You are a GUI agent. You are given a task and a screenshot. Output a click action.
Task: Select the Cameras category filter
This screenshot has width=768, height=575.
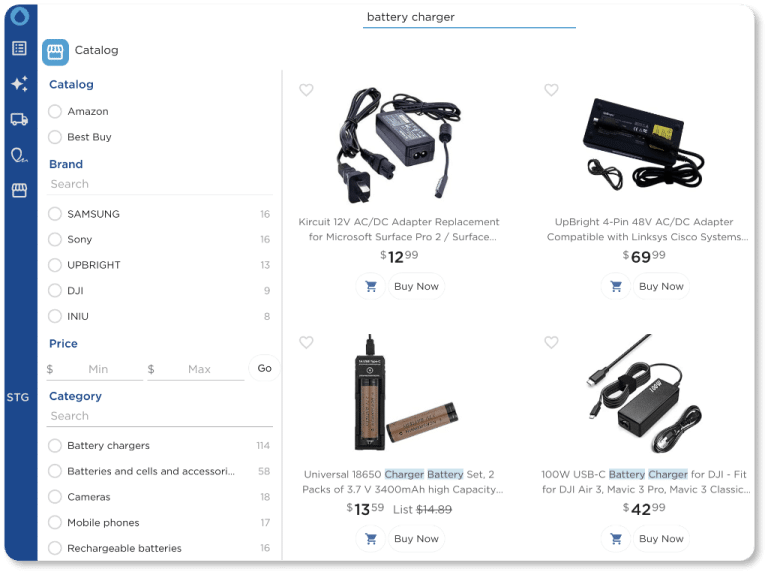[55, 497]
